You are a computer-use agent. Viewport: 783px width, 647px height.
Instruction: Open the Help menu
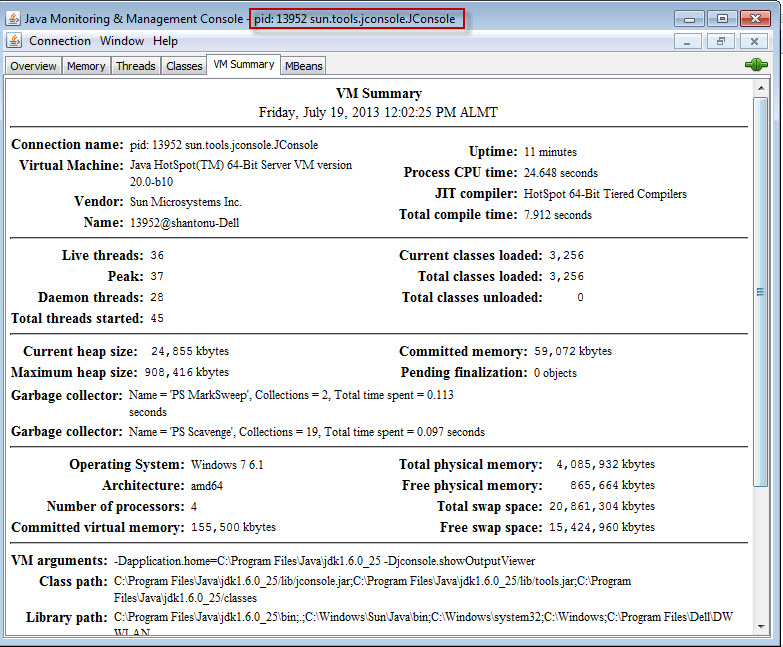tap(165, 41)
